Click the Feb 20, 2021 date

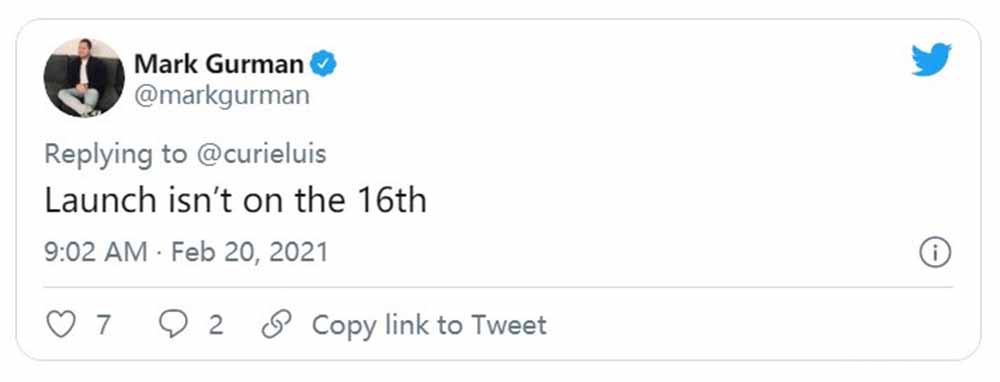(x=249, y=253)
